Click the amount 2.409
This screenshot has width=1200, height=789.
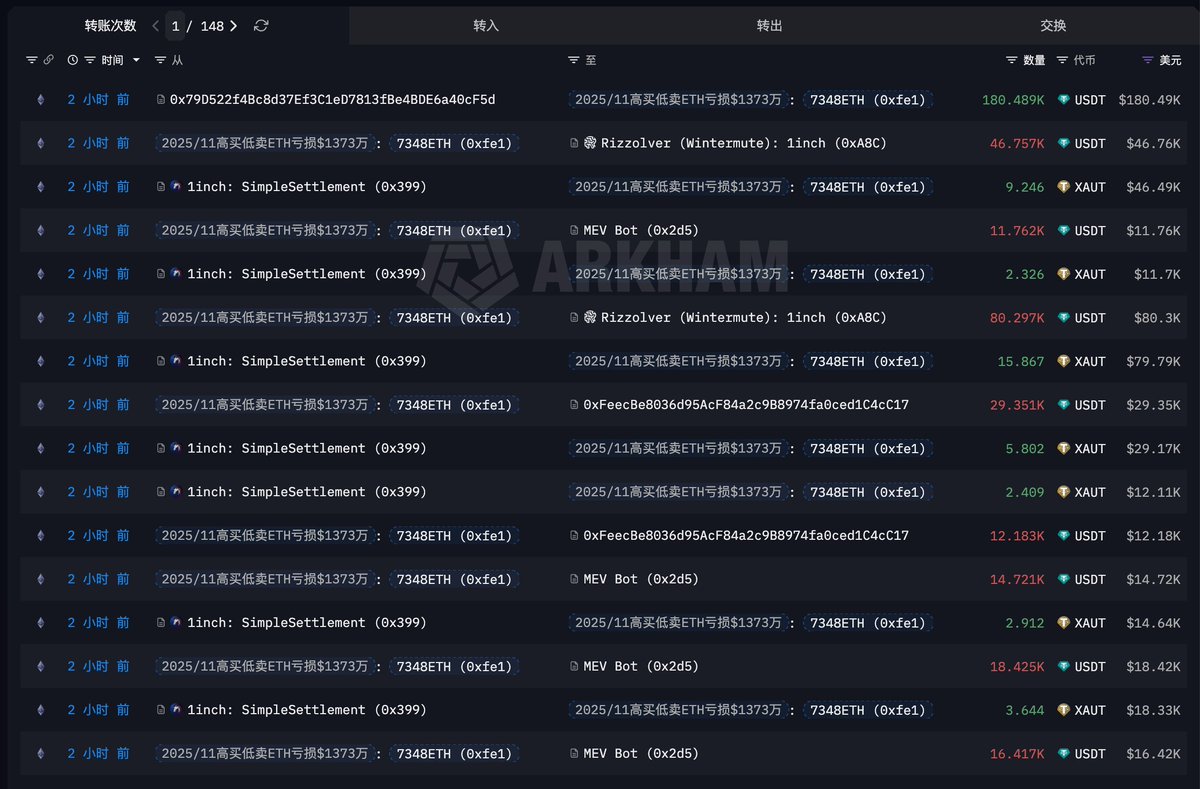tap(1025, 492)
